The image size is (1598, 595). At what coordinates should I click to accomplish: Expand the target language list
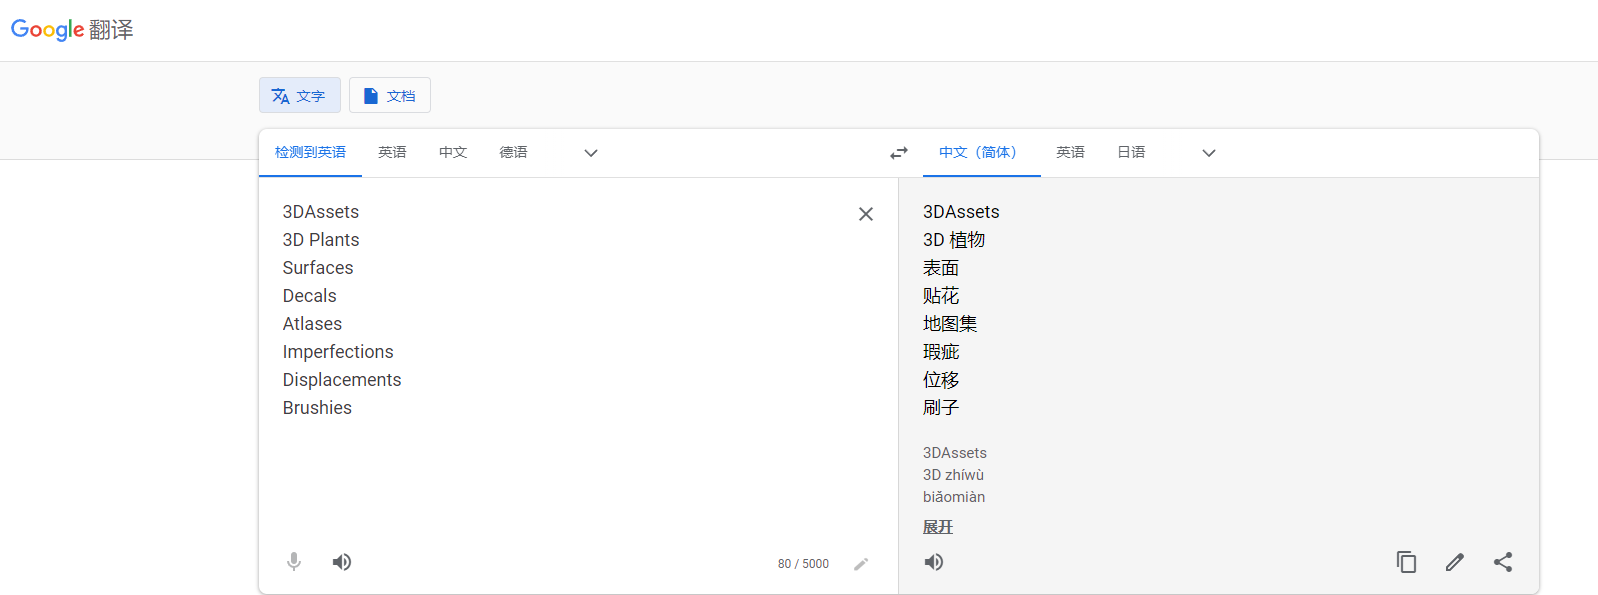point(1208,153)
